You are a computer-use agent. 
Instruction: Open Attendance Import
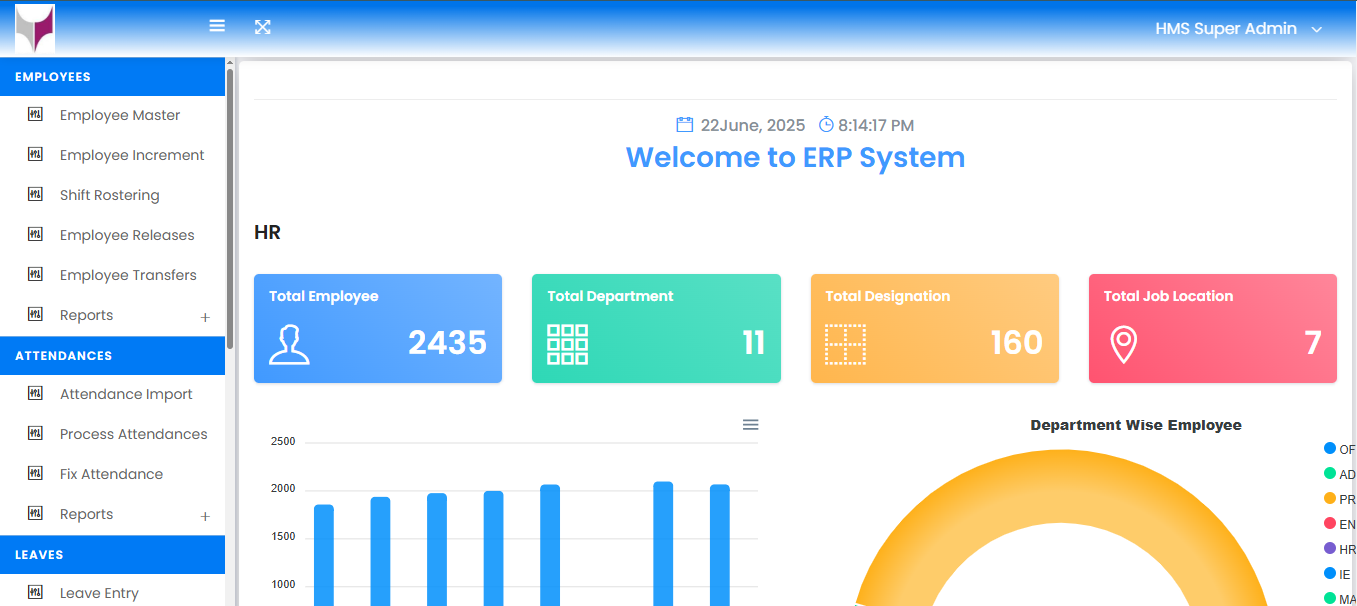click(126, 394)
